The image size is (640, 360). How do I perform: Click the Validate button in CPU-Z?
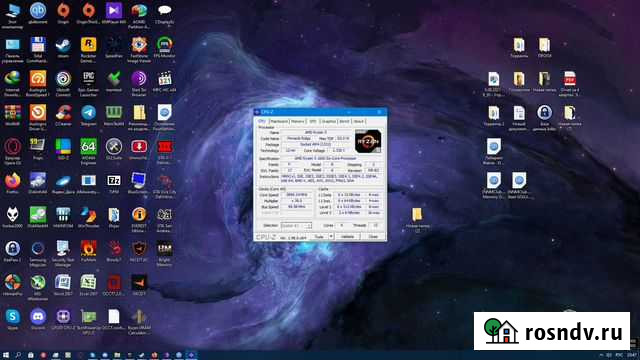[347, 236]
